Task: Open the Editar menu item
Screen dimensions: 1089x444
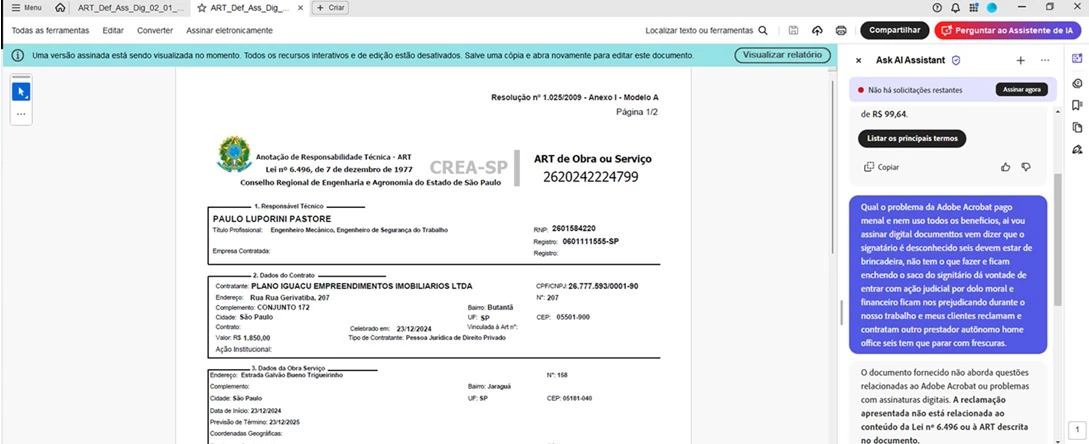Action: (x=113, y=31)
